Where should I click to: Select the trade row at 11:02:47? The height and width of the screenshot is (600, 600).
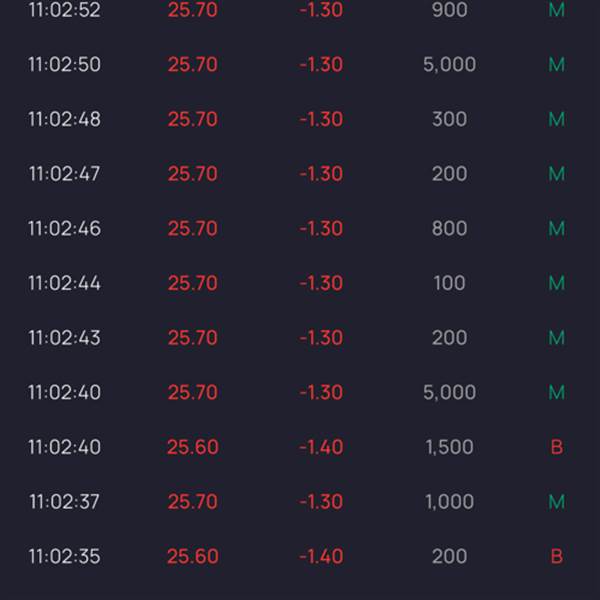300,174
